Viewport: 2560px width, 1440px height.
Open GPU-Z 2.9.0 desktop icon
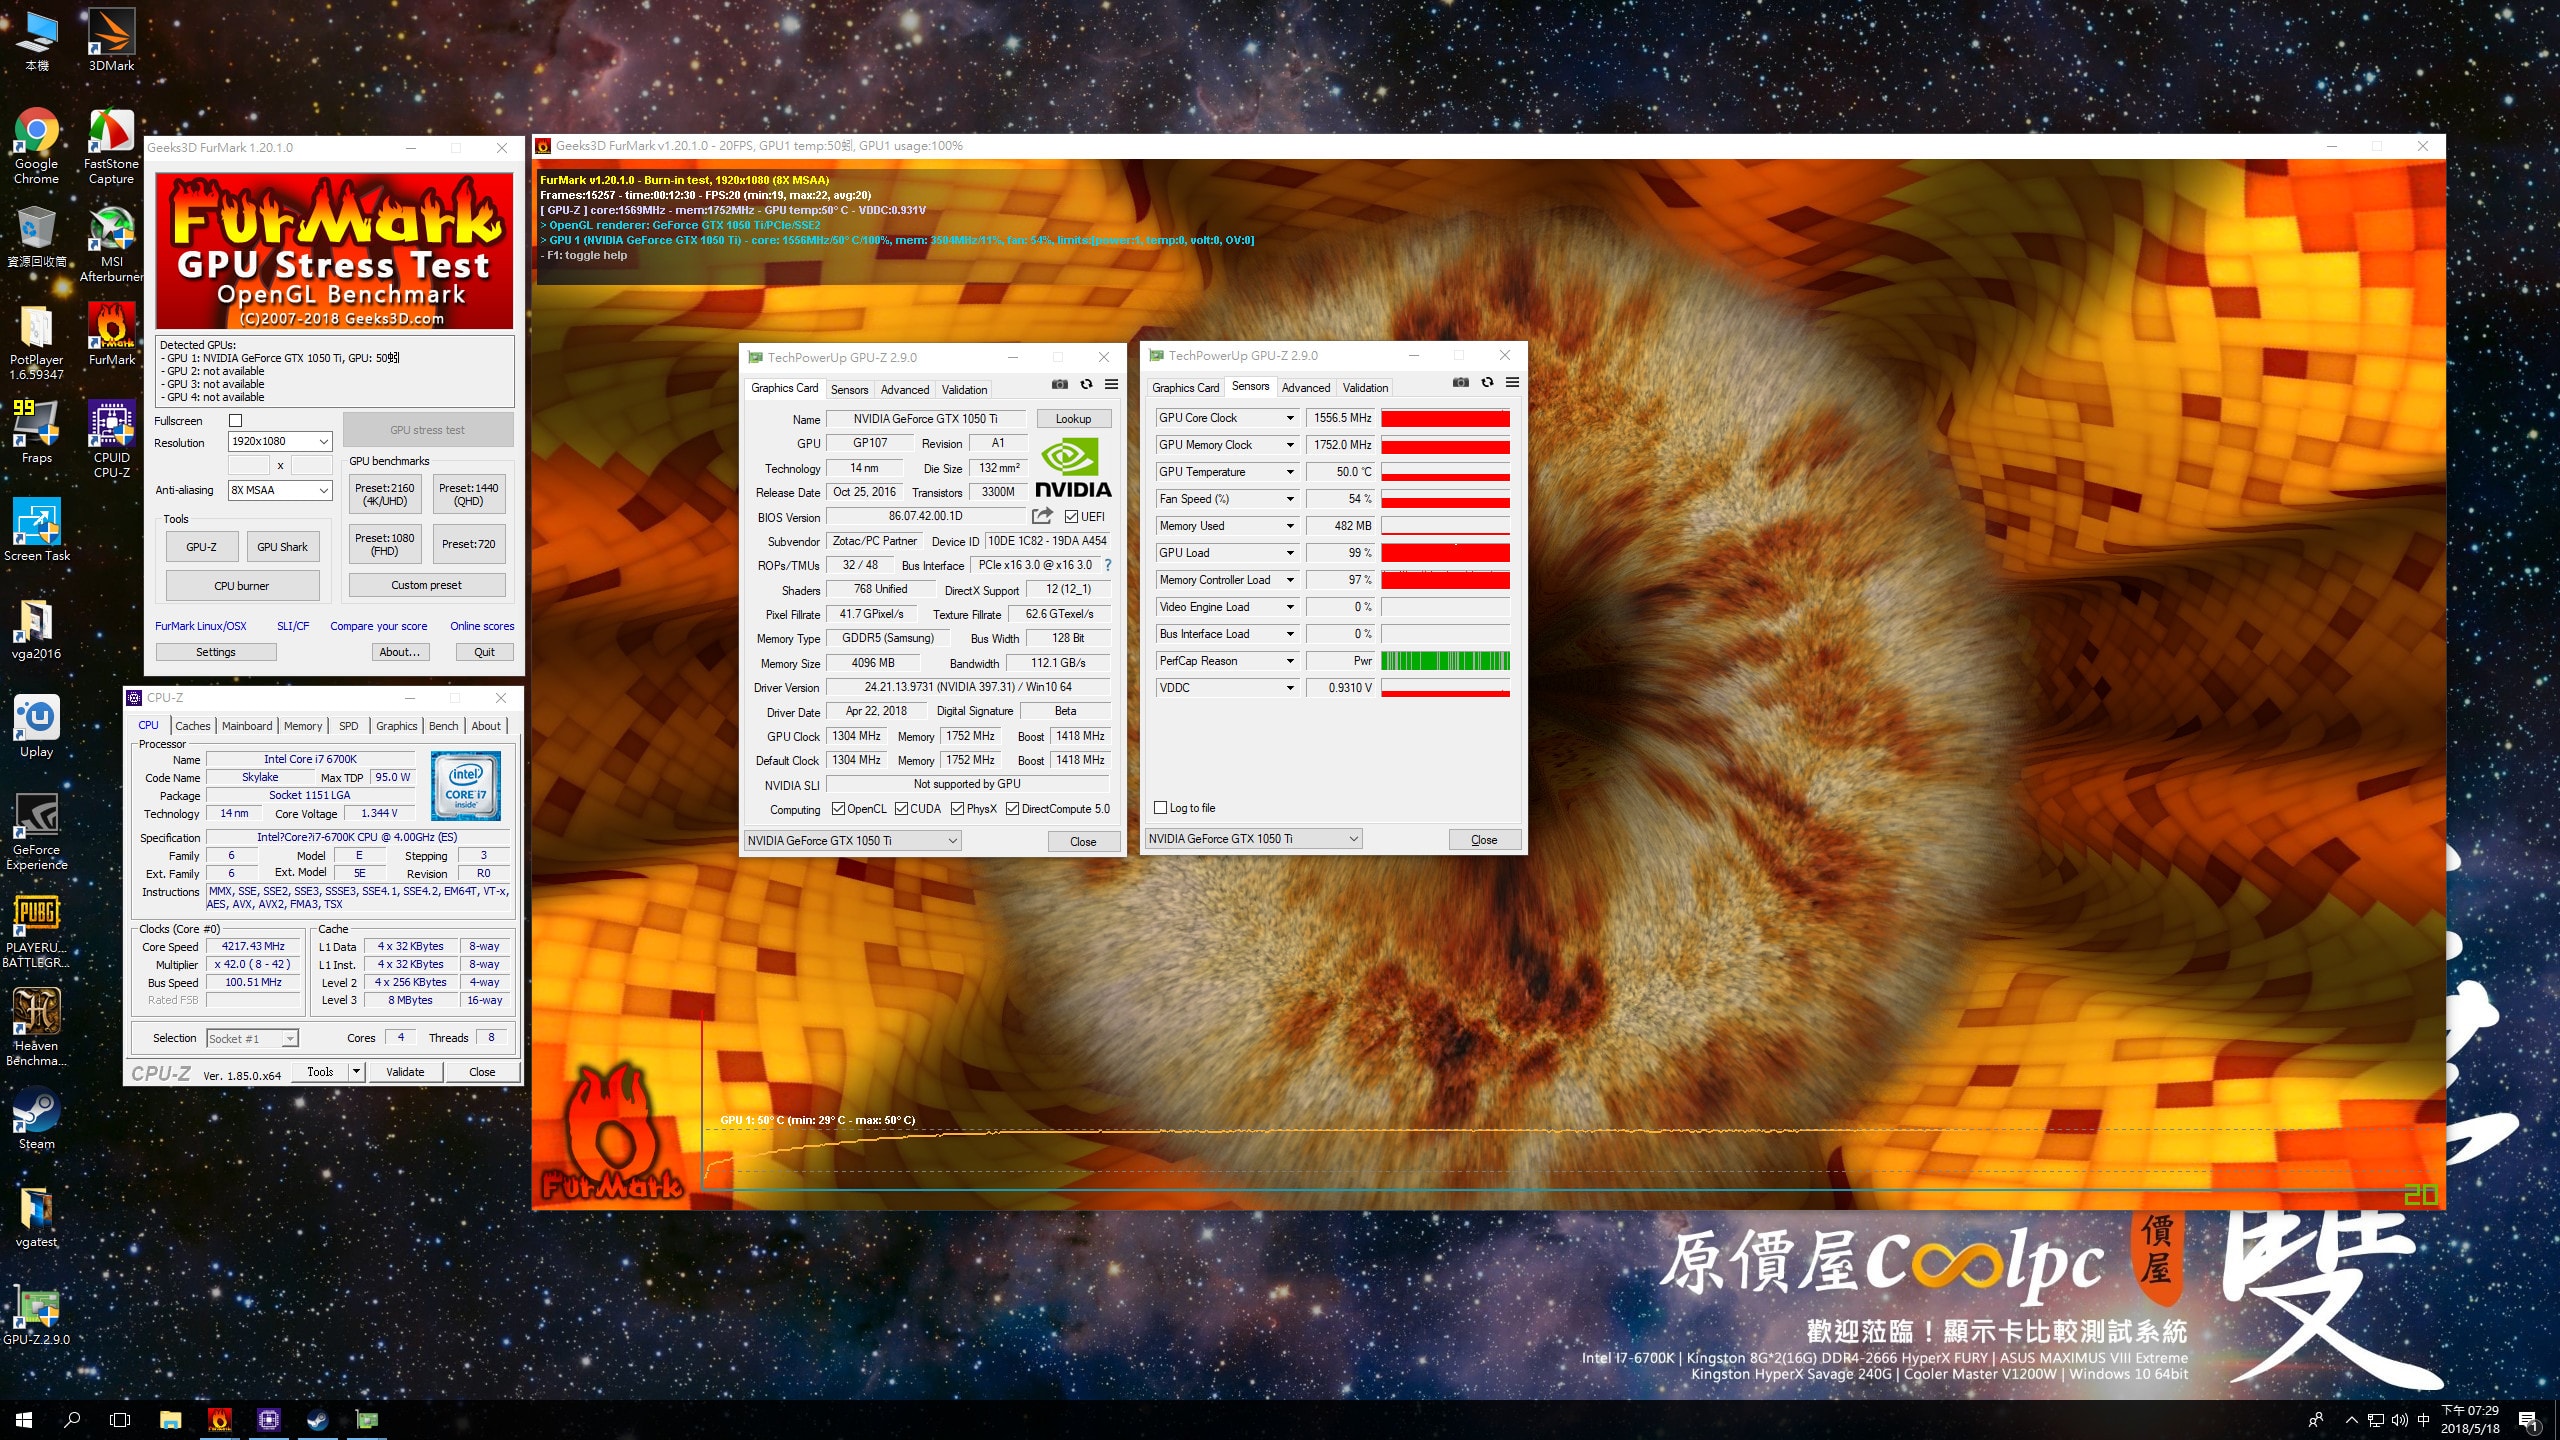point(36,1315)
